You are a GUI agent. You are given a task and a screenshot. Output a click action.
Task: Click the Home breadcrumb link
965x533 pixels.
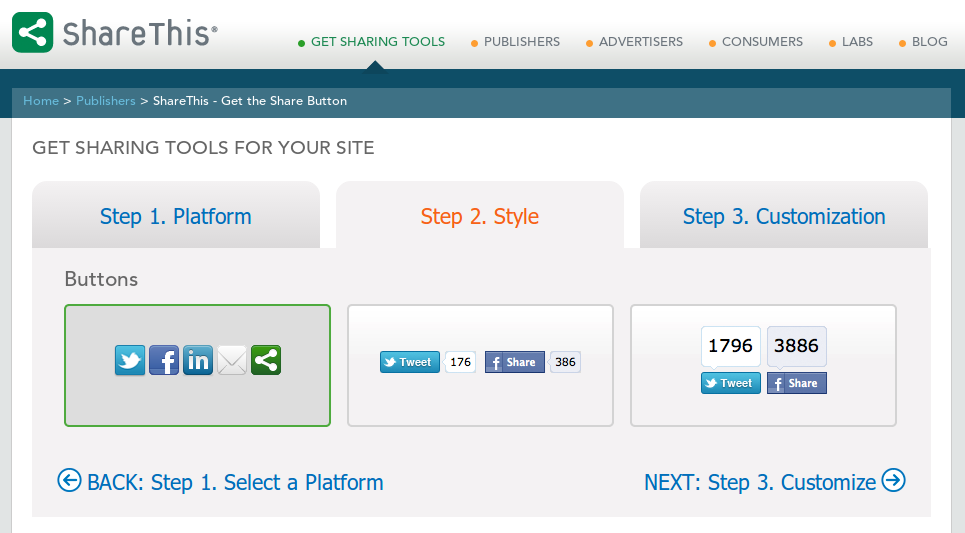coord(41,101)
